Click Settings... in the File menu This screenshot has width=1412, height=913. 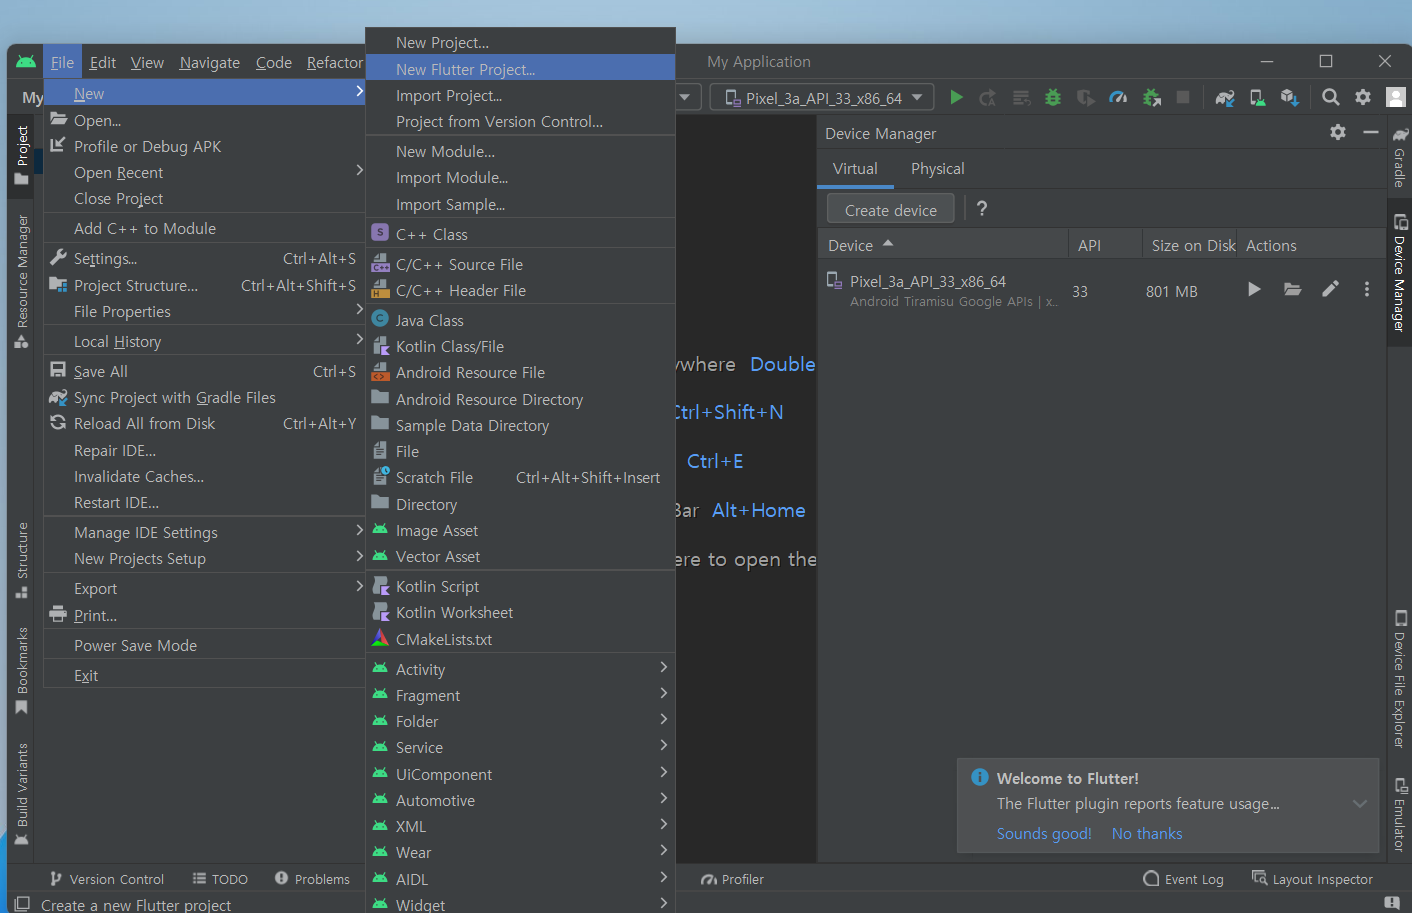click(x=204, y=258)
